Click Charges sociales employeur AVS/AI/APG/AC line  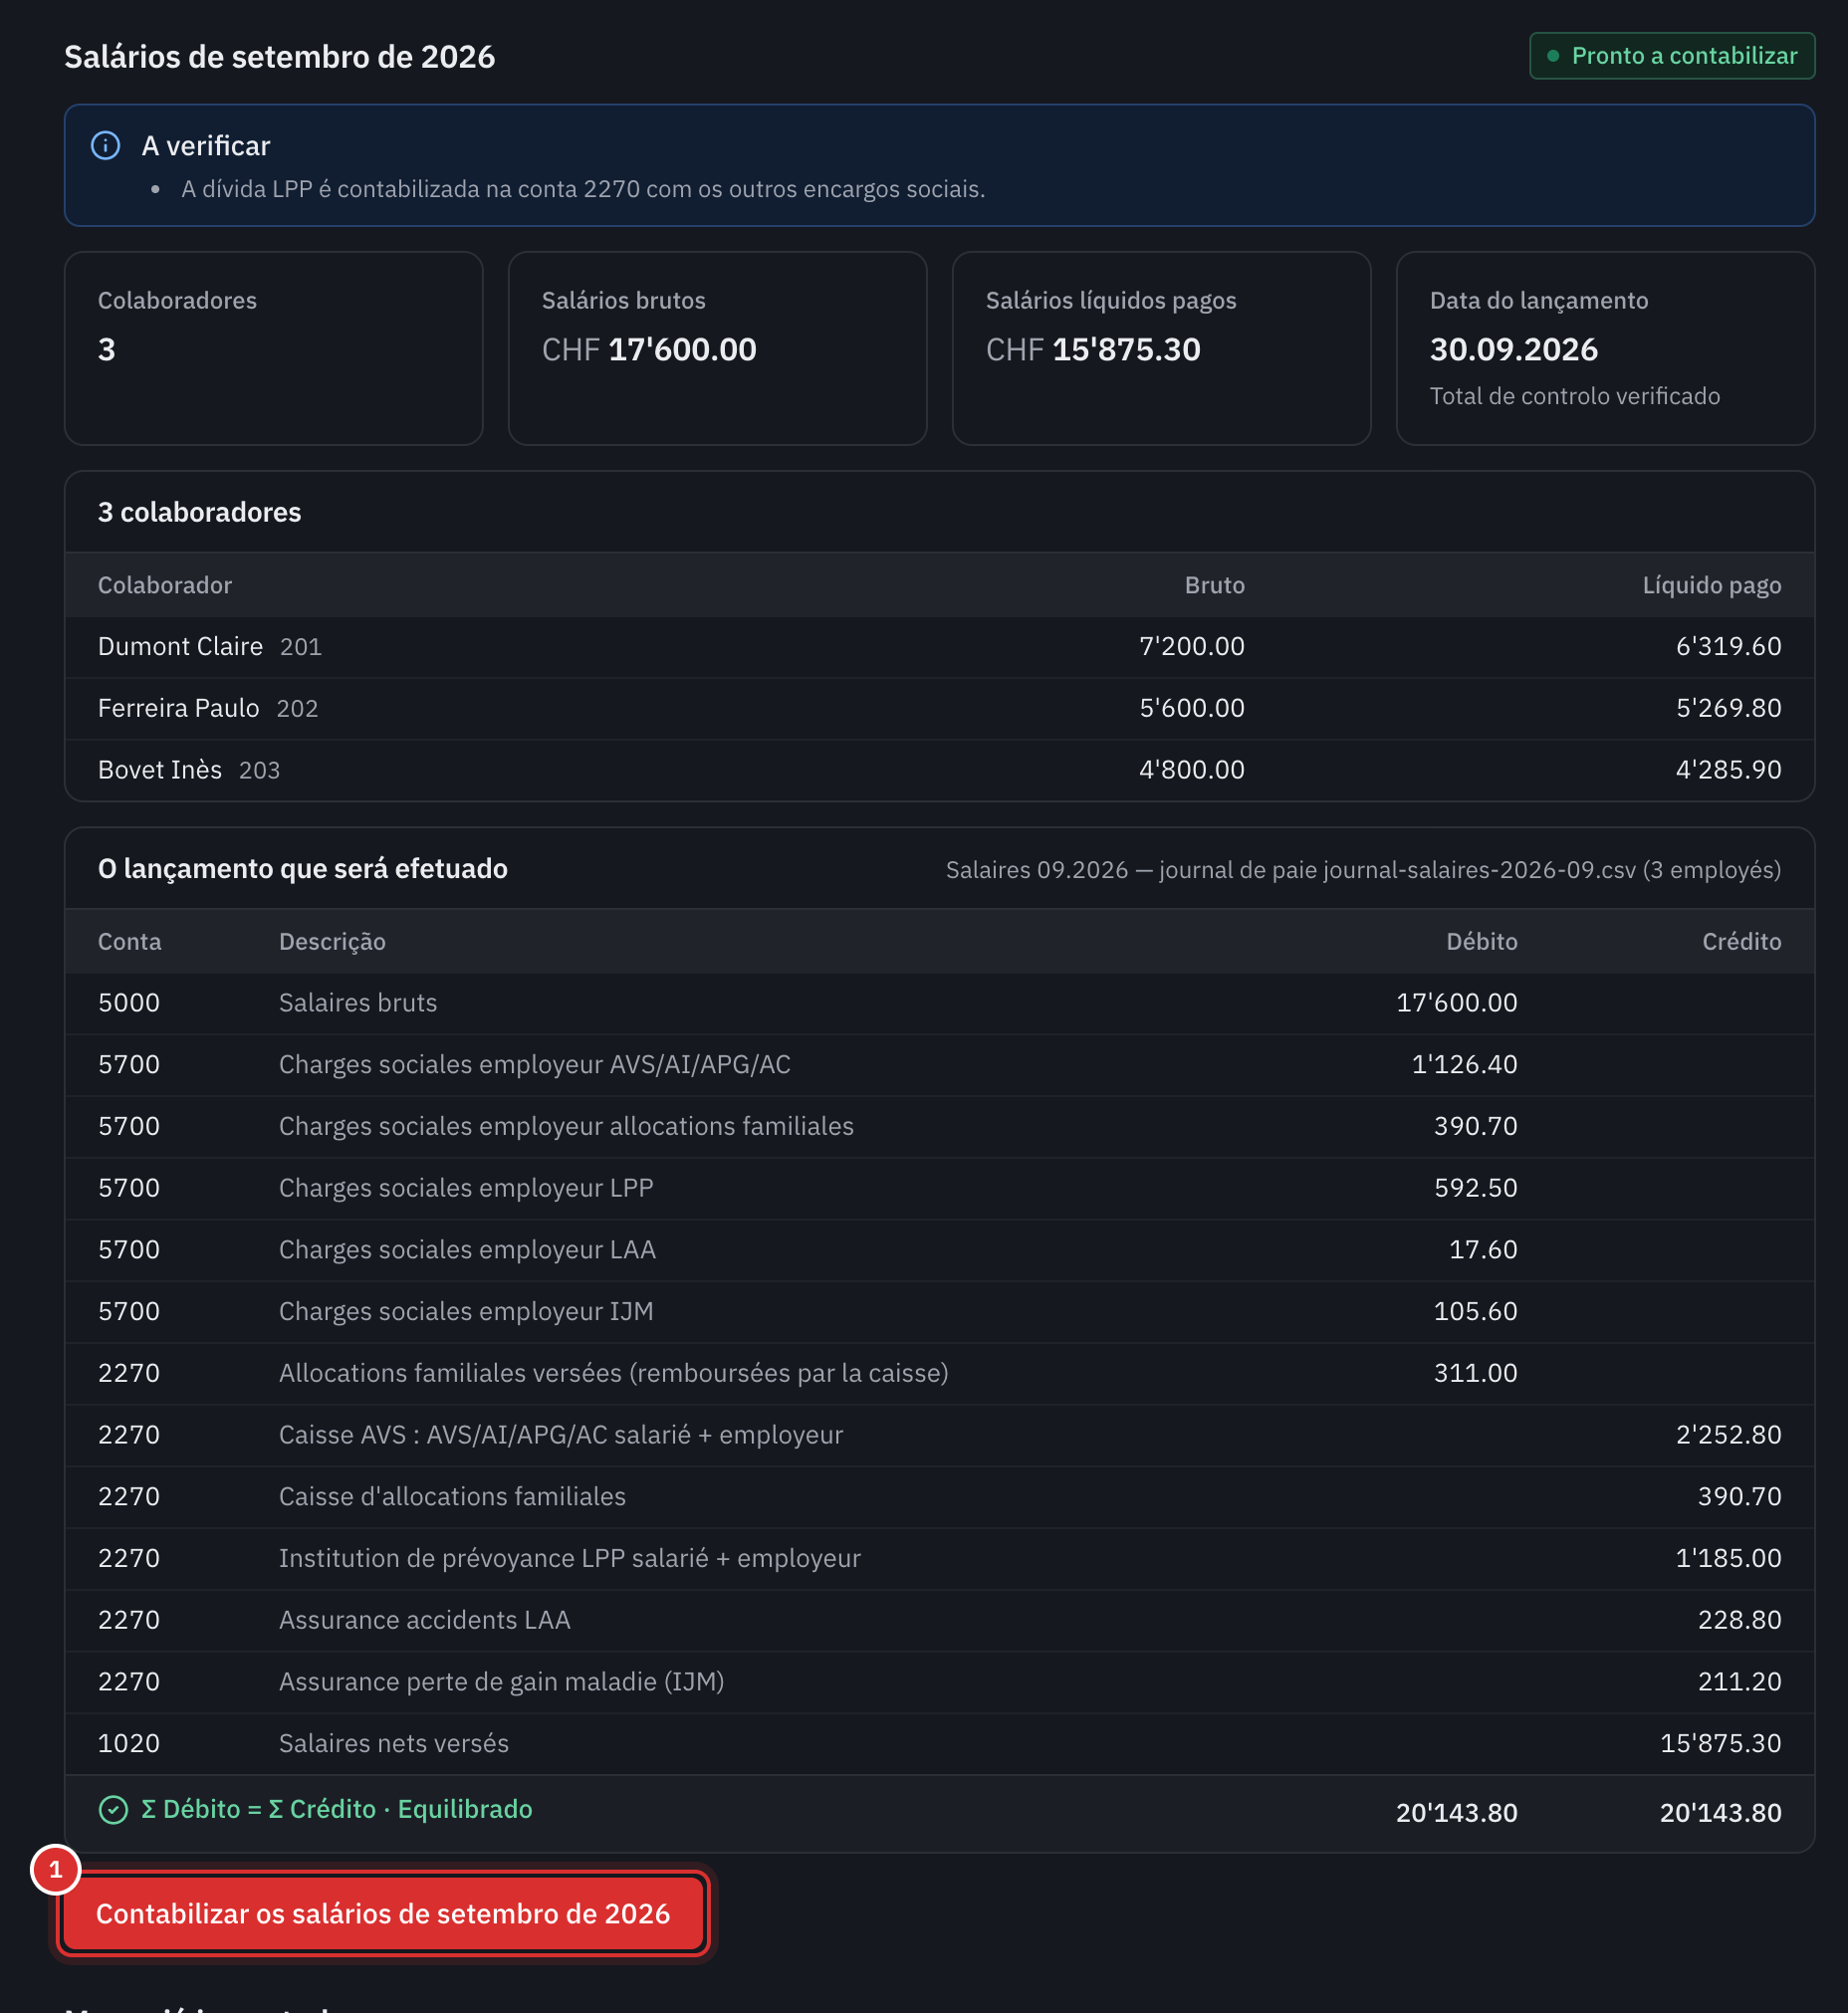click(x=940, y=1065)
